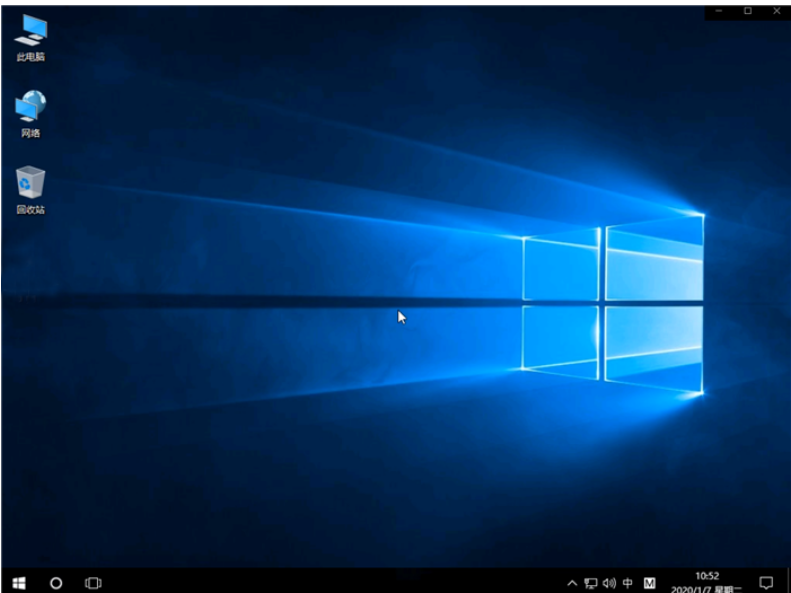Screen dimensions: 791x593
Task: Select the 回收站 (Recycle Bin) desktop icon
Action: point(30,183)
